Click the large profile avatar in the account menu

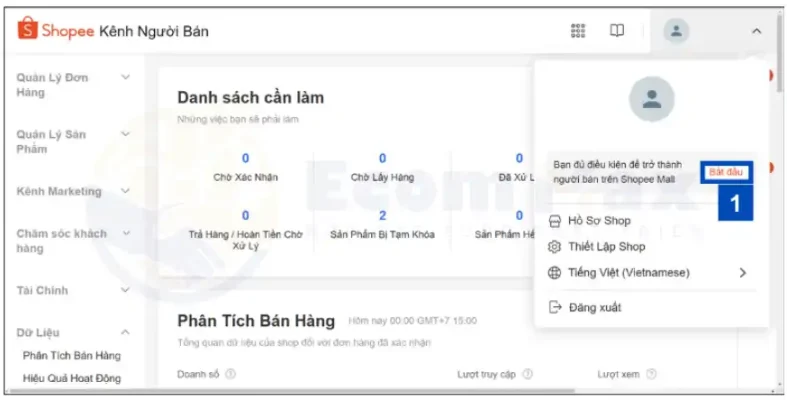point(651,99)
